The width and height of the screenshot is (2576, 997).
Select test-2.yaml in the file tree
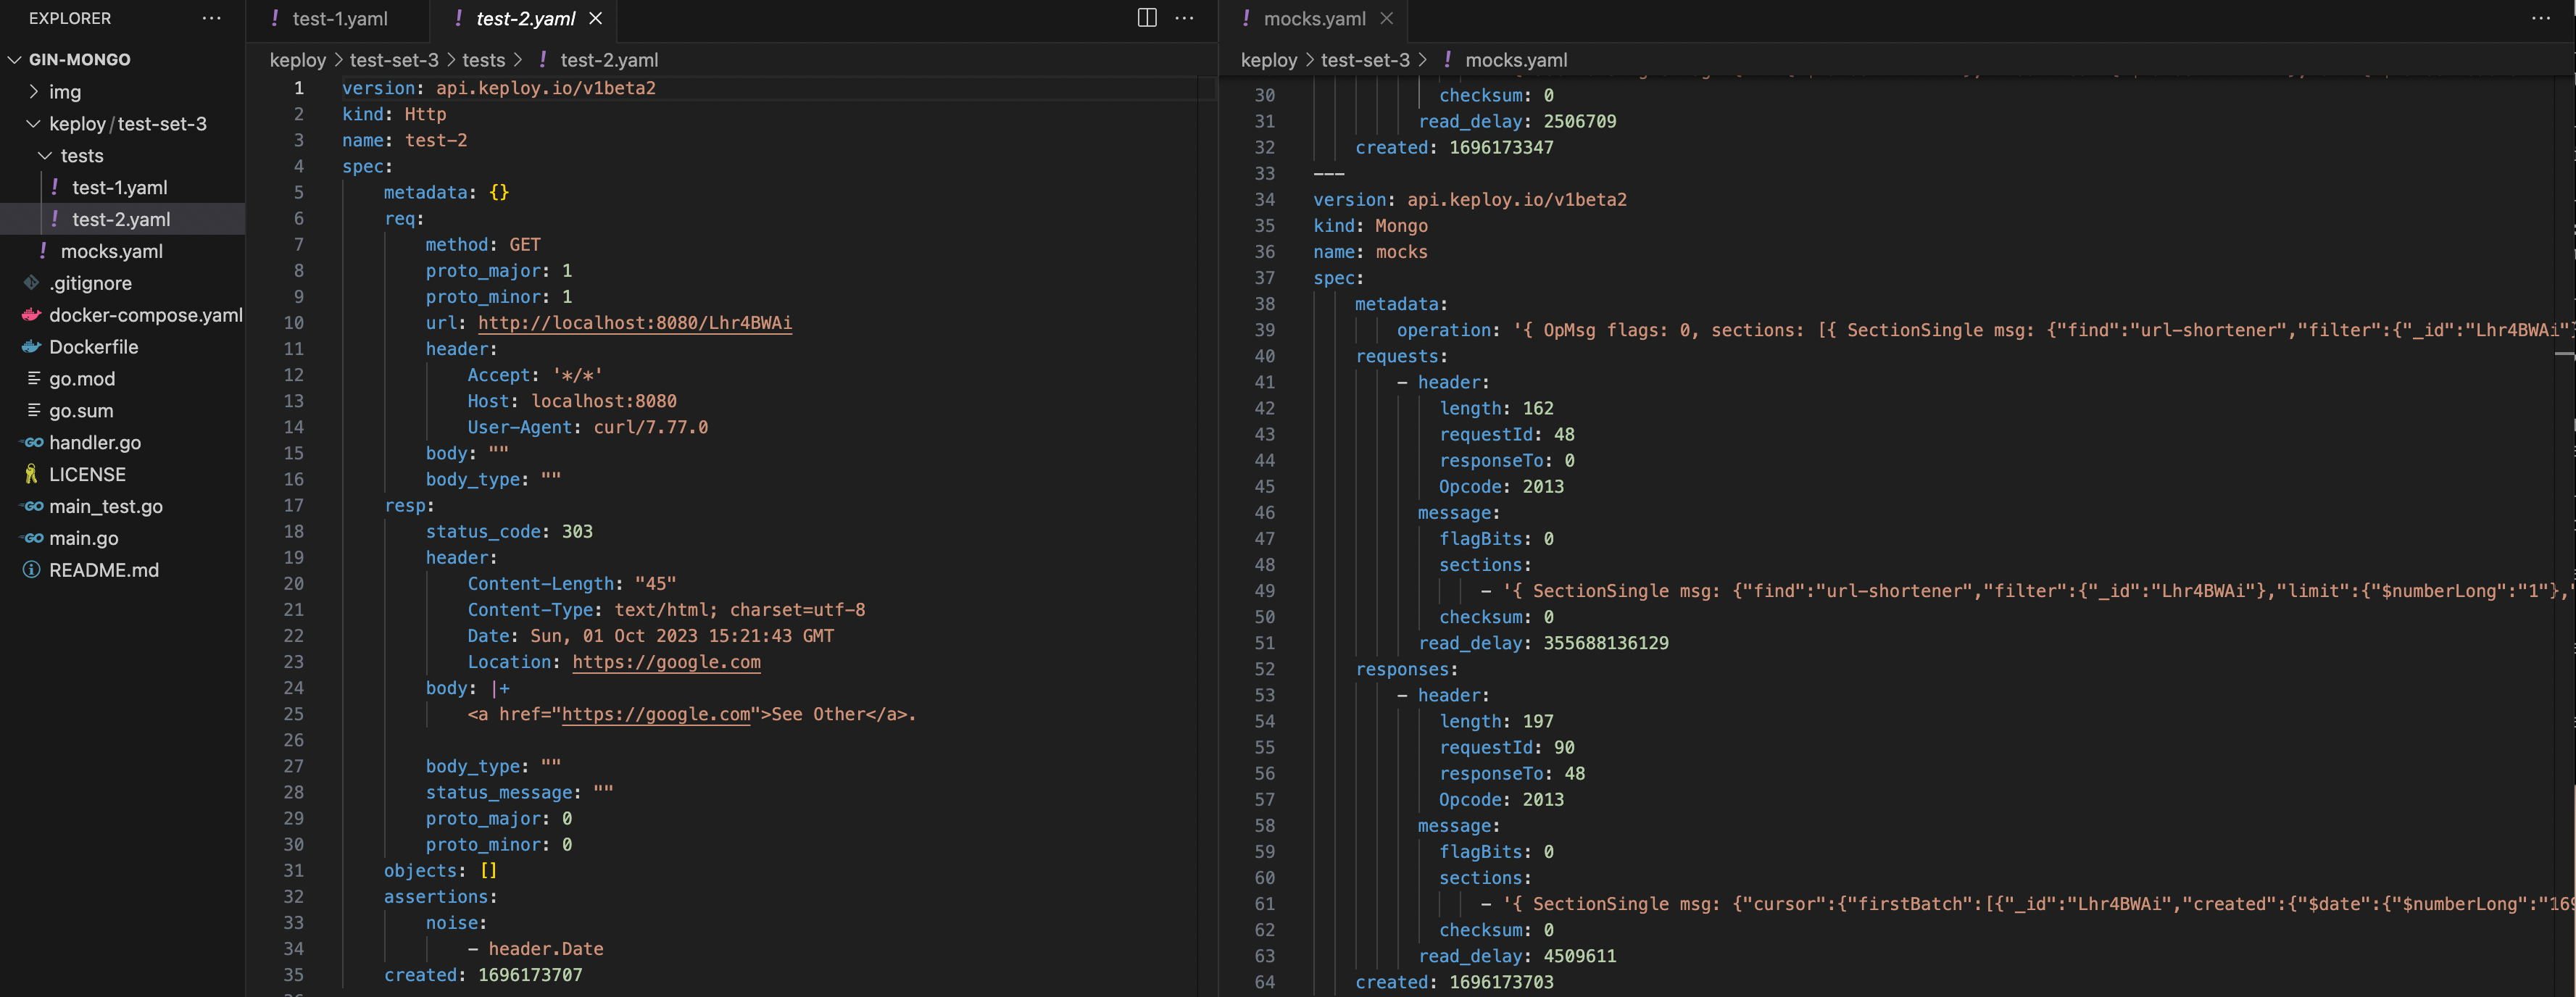coord(122,219)
